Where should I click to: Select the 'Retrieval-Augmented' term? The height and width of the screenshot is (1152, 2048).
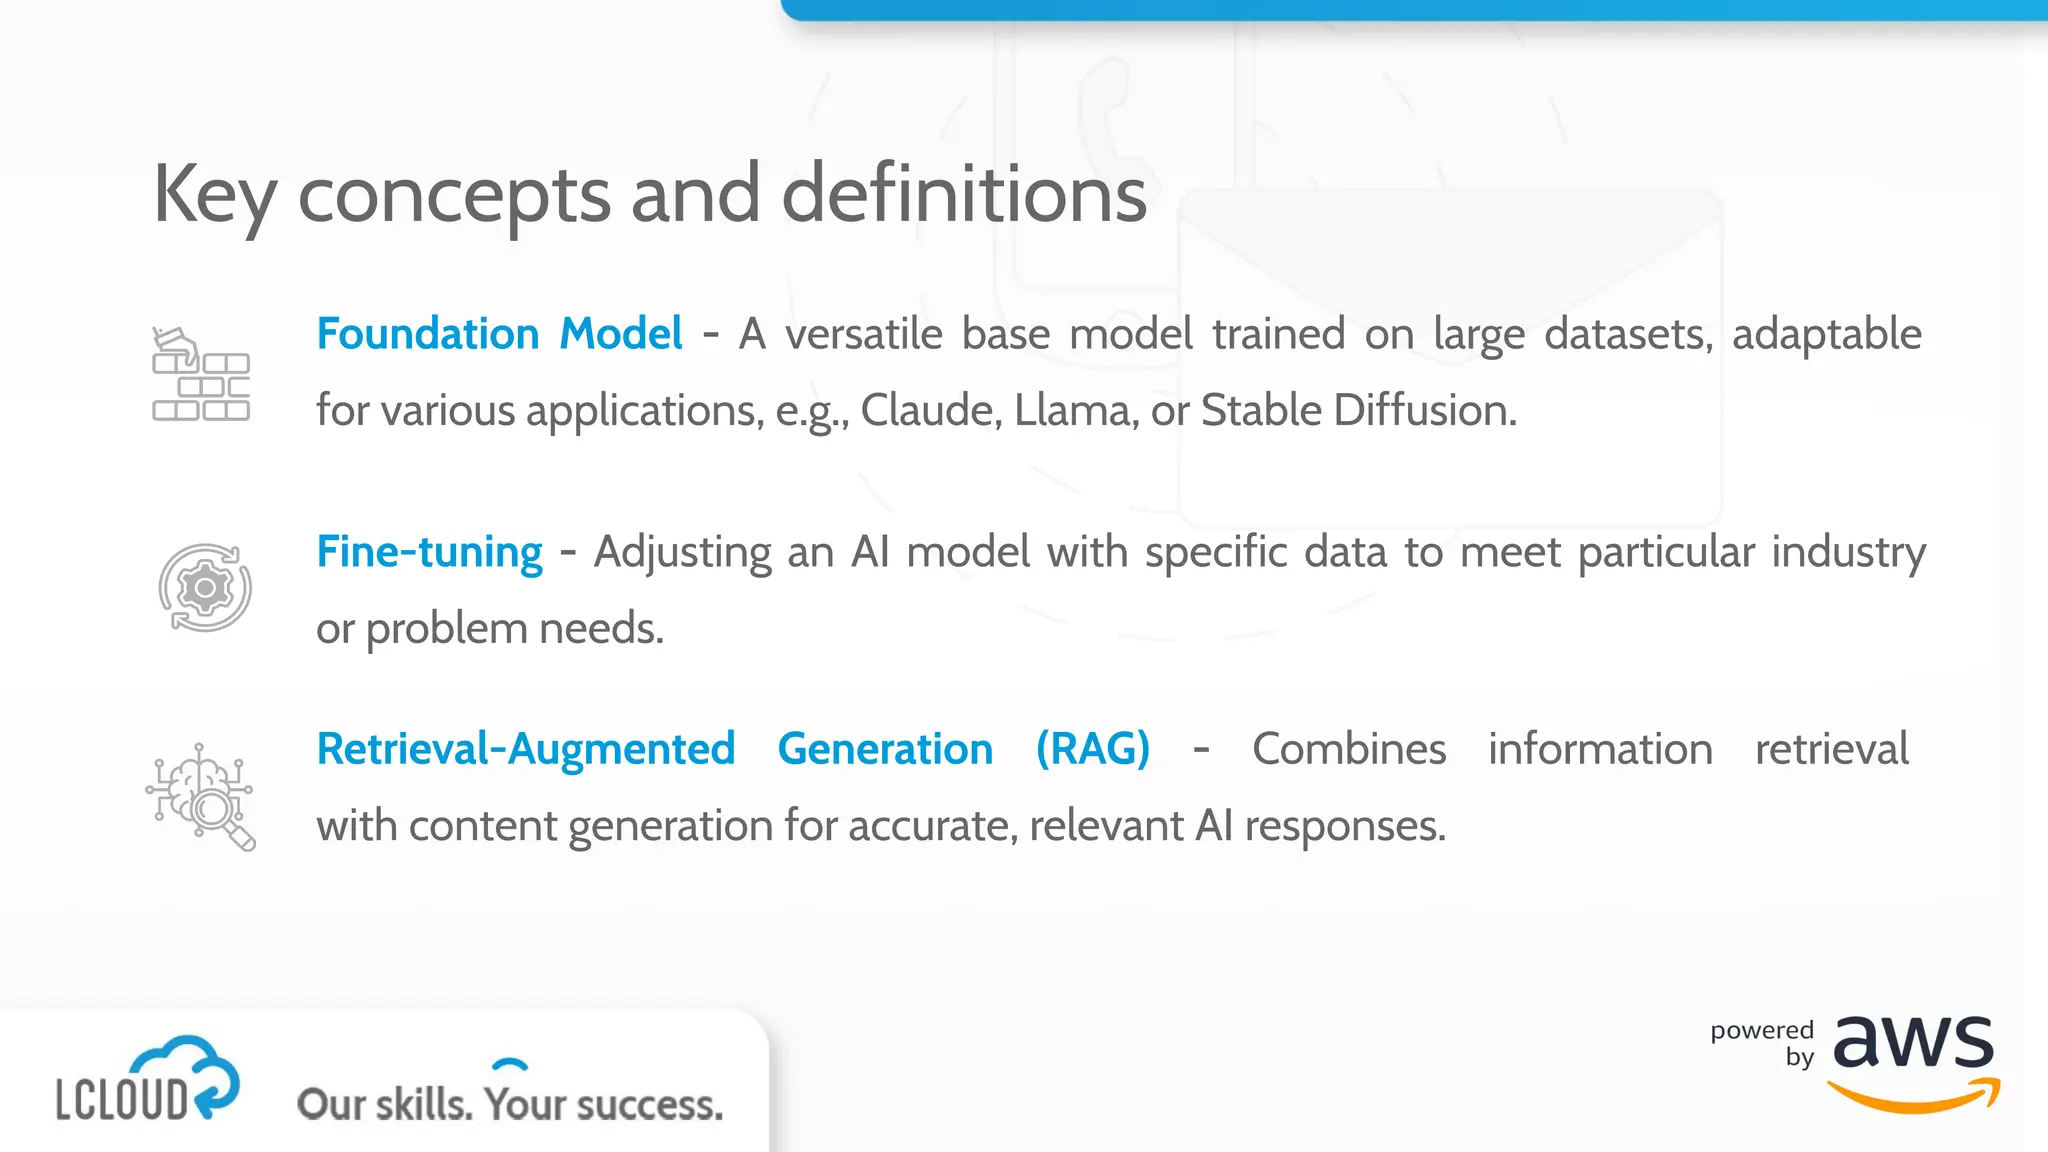tap(526, 749)
